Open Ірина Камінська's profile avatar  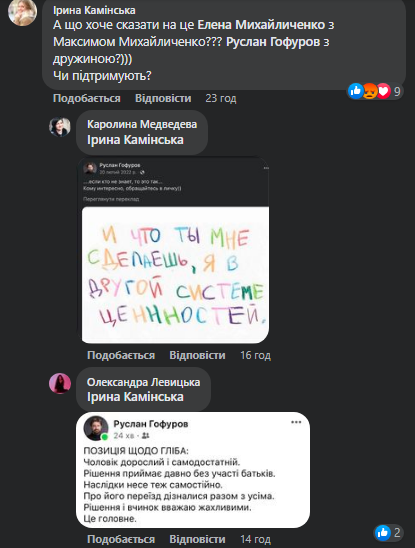point(22,13)
